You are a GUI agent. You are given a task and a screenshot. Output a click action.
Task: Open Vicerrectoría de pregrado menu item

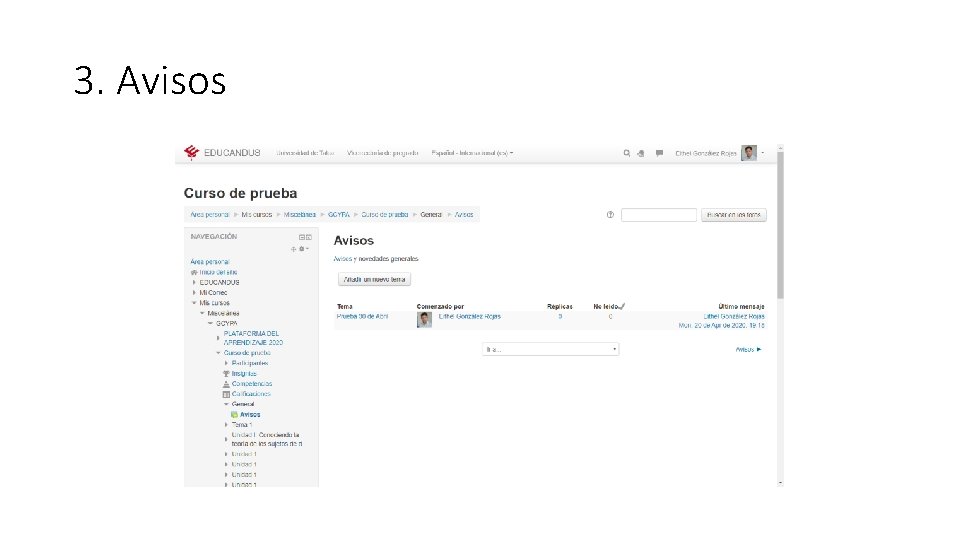[x=383, y=153]
